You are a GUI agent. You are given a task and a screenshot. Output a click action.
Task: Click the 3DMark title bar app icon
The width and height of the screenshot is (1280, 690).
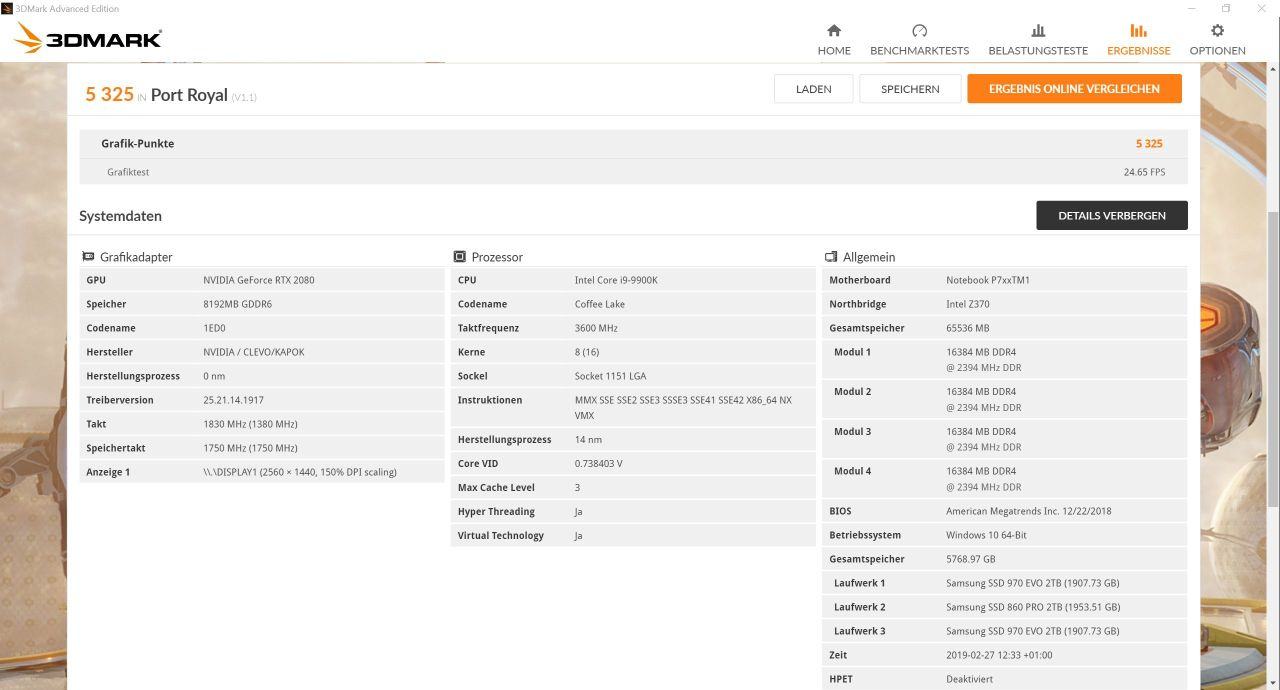coord(7,8)
